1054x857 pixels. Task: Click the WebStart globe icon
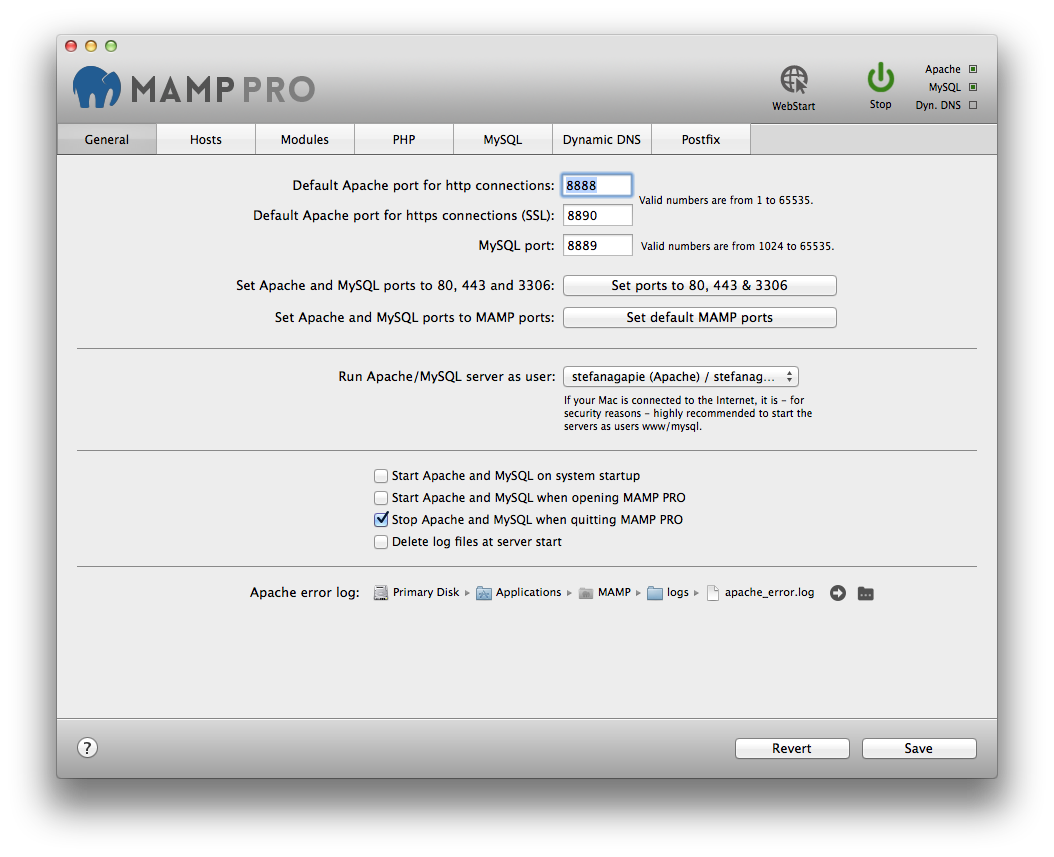(794, 79)
